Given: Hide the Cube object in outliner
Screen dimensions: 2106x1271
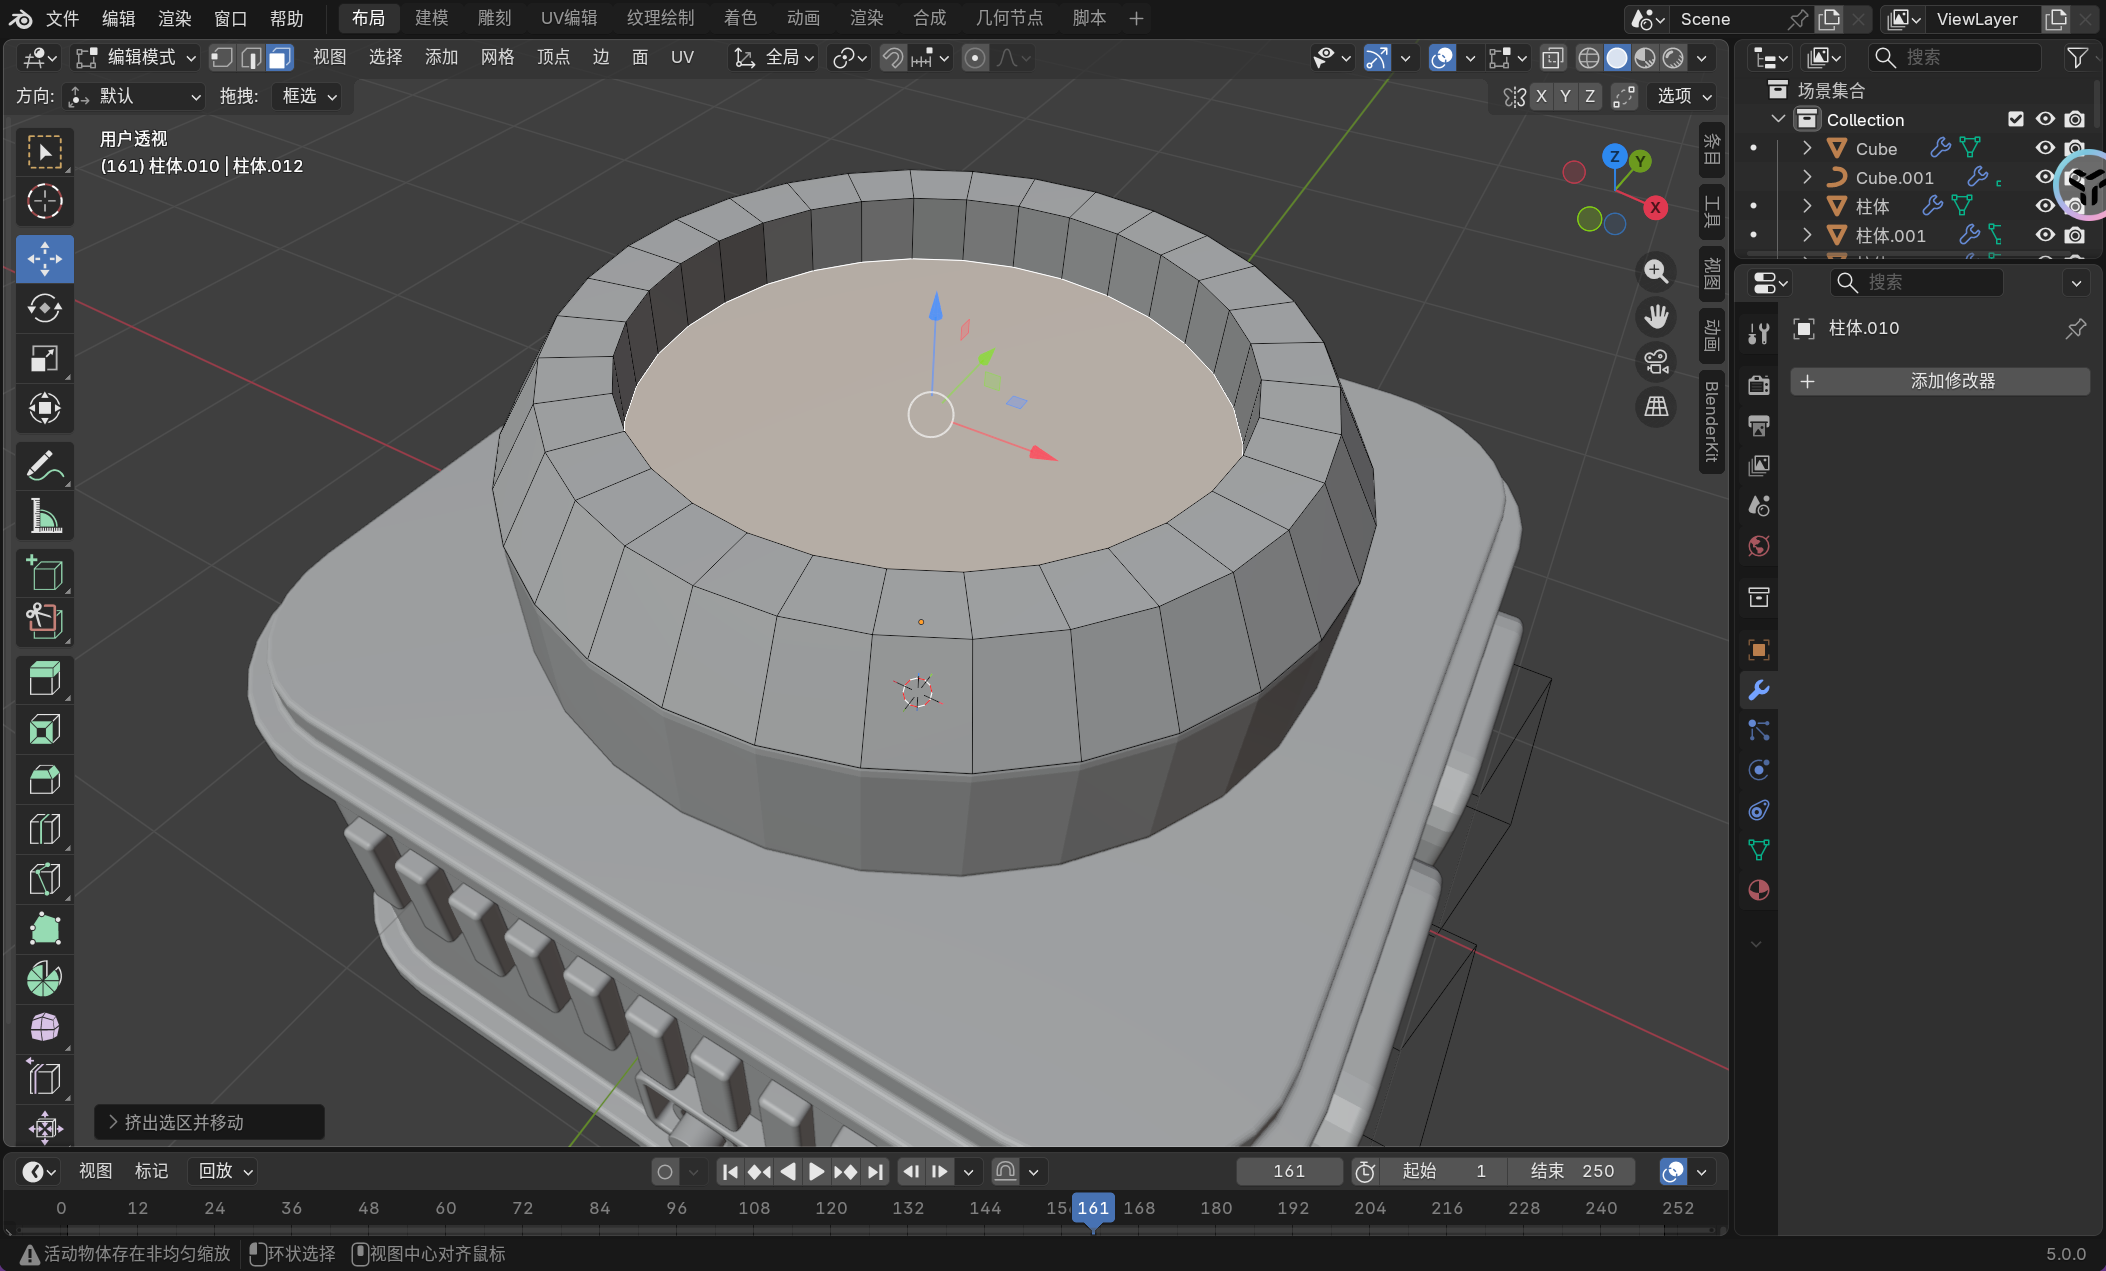Looking at the screenshot, I should [2045, 149].
